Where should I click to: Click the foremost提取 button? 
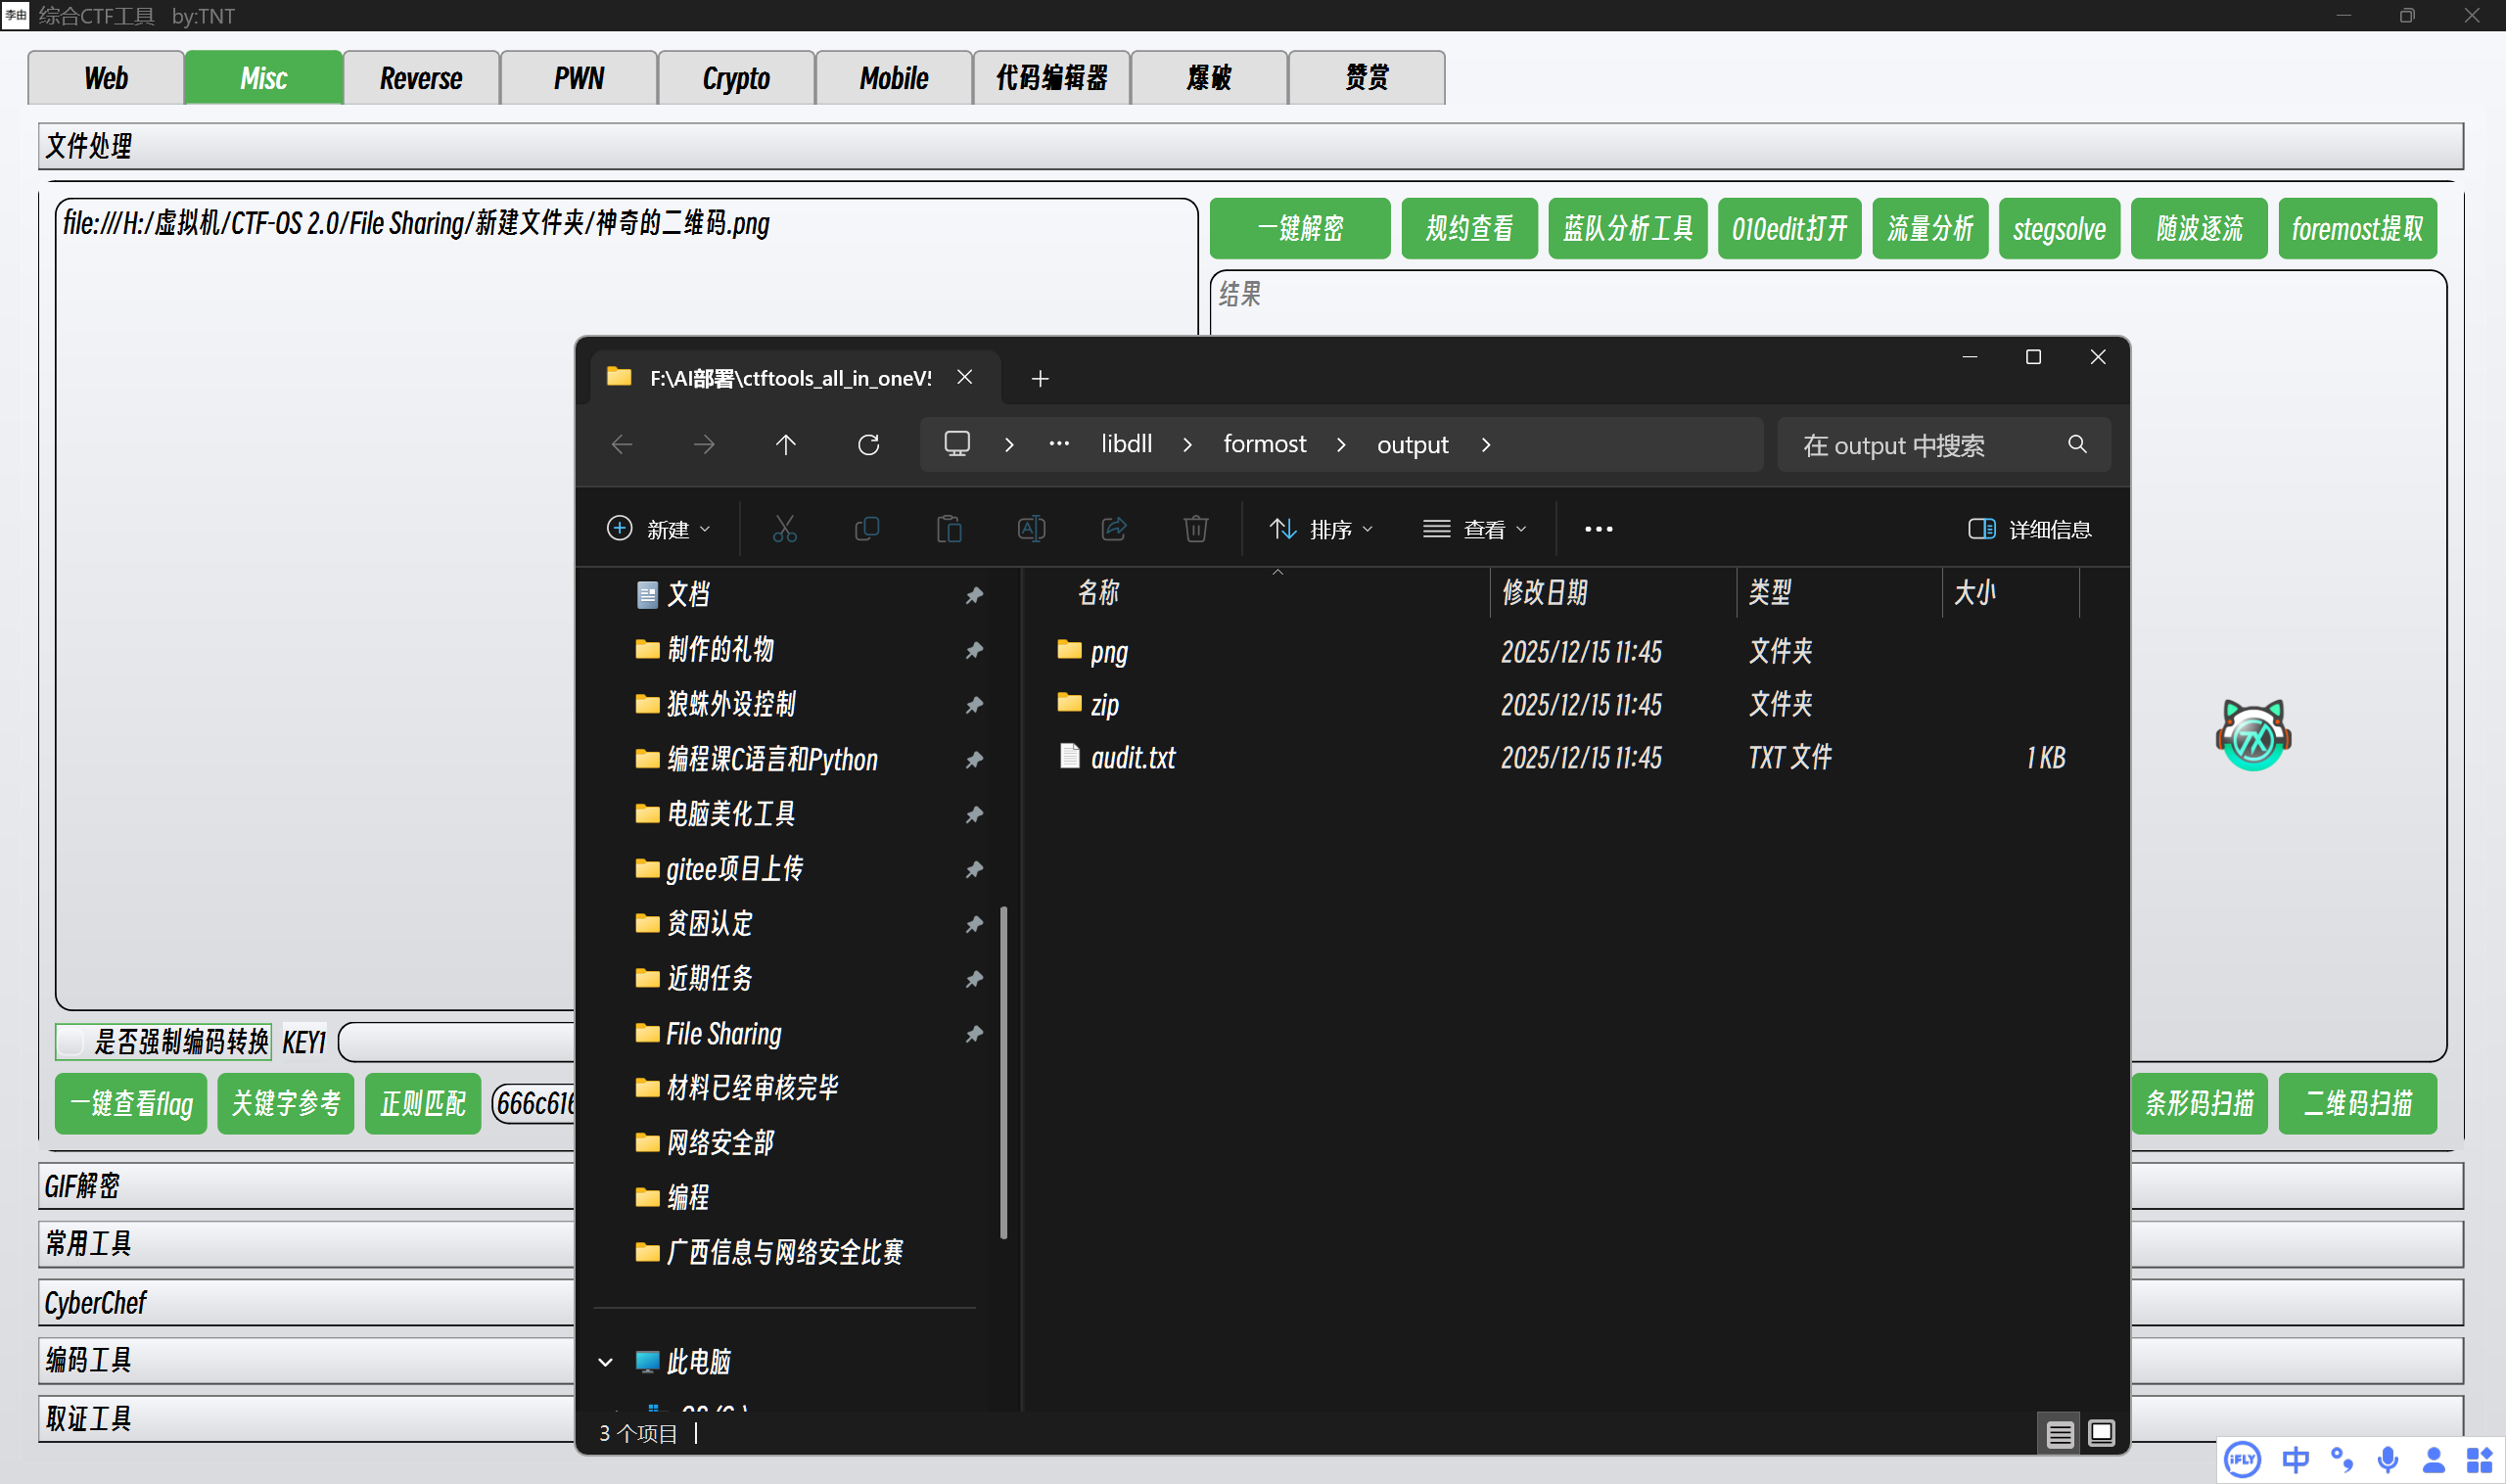click(x=2356, y=229)
